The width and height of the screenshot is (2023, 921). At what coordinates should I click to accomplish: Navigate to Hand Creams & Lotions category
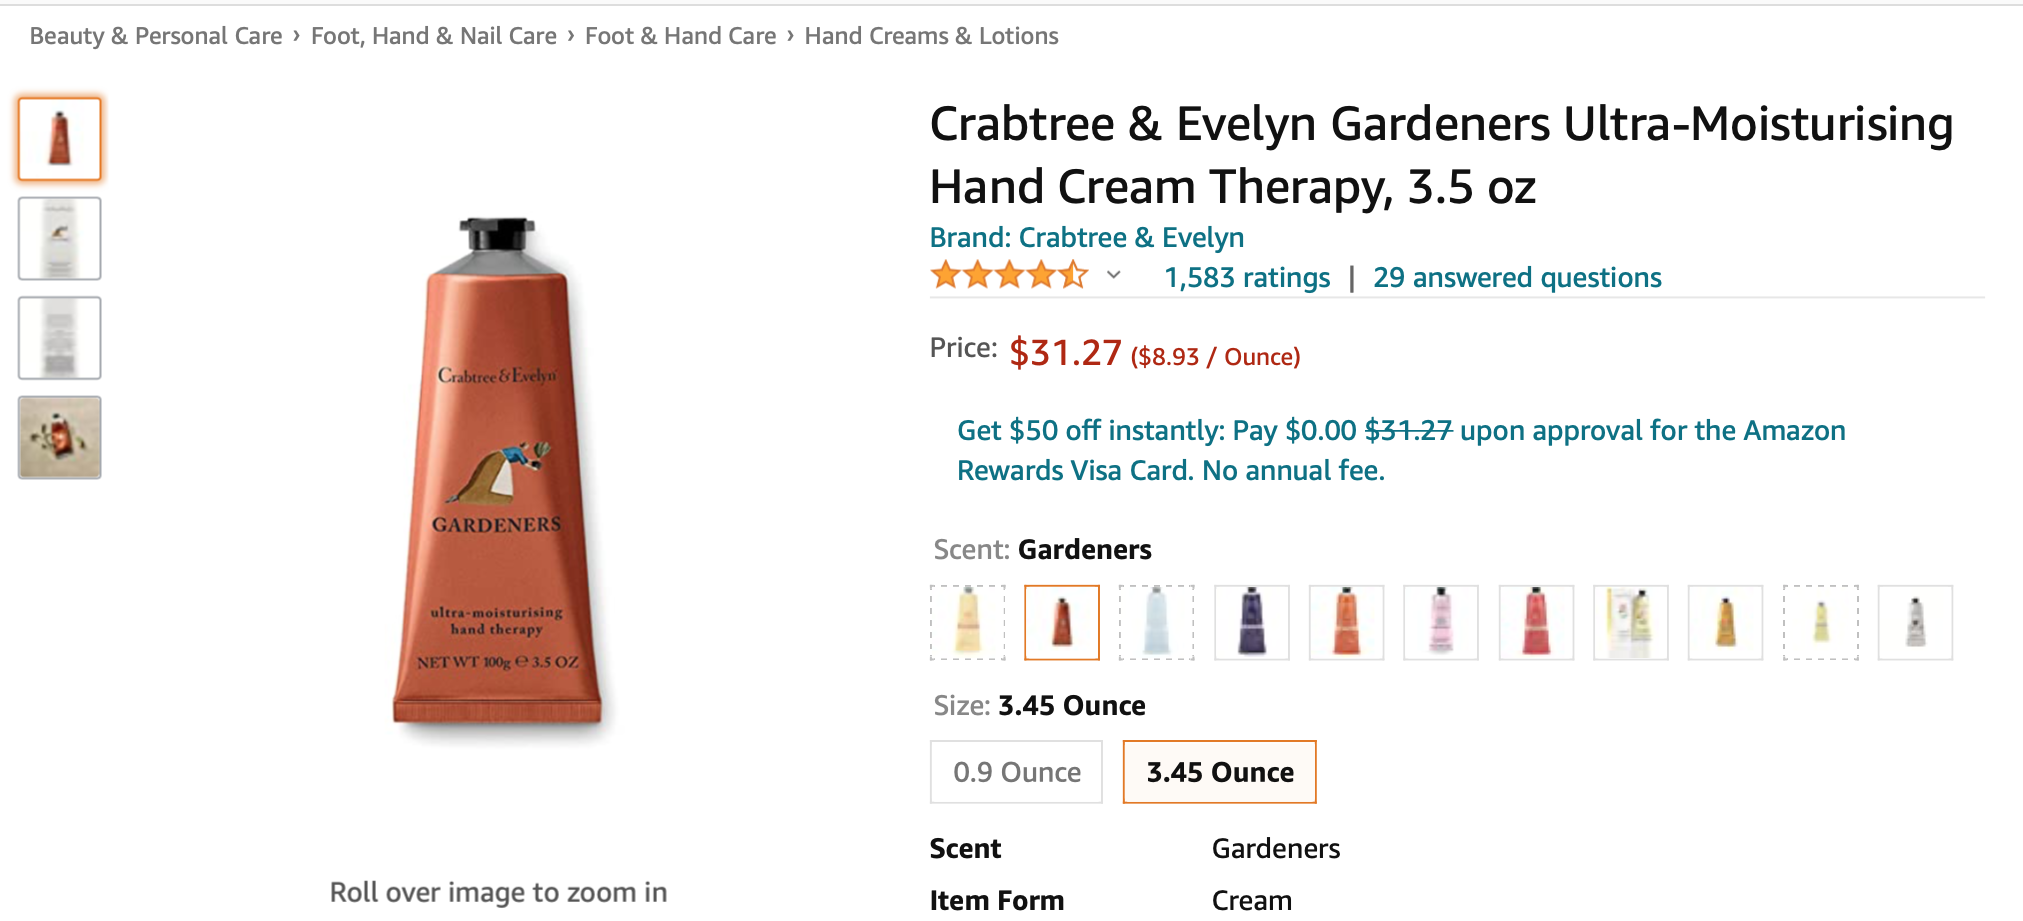(x=931, y=36)
